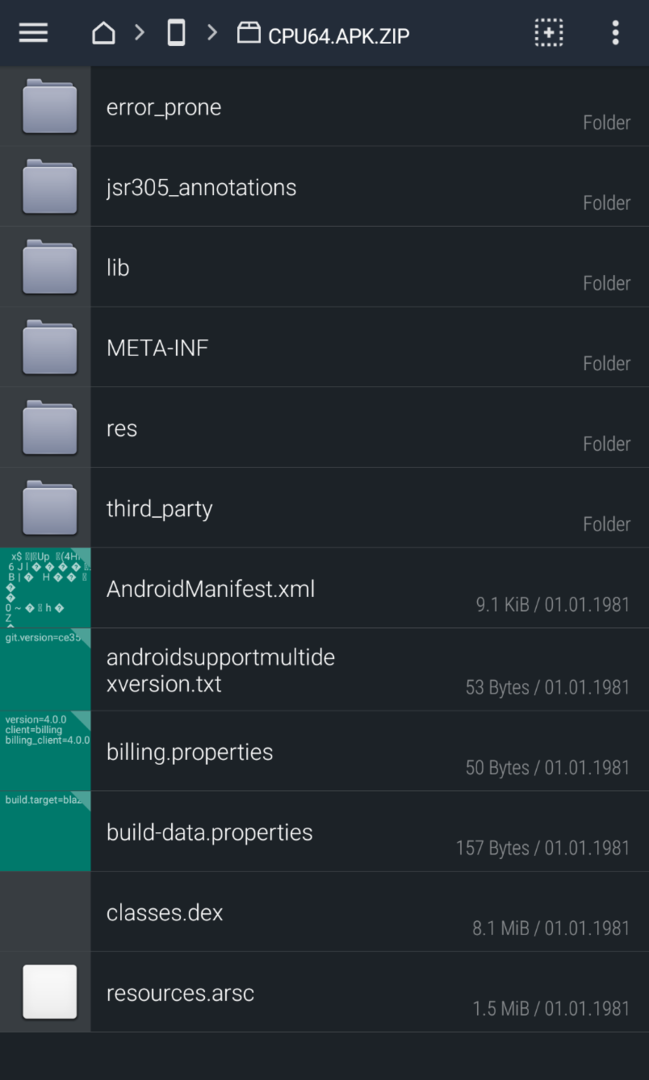649x1080 pixels.
Task: Open the lib folder
Action: 118,268
